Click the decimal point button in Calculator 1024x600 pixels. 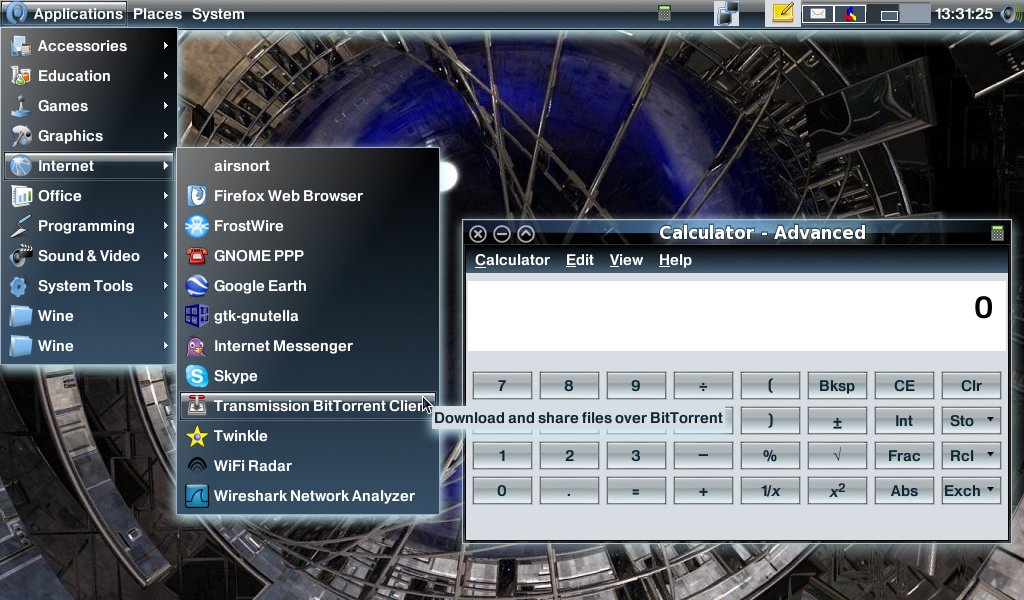[569, 491]
